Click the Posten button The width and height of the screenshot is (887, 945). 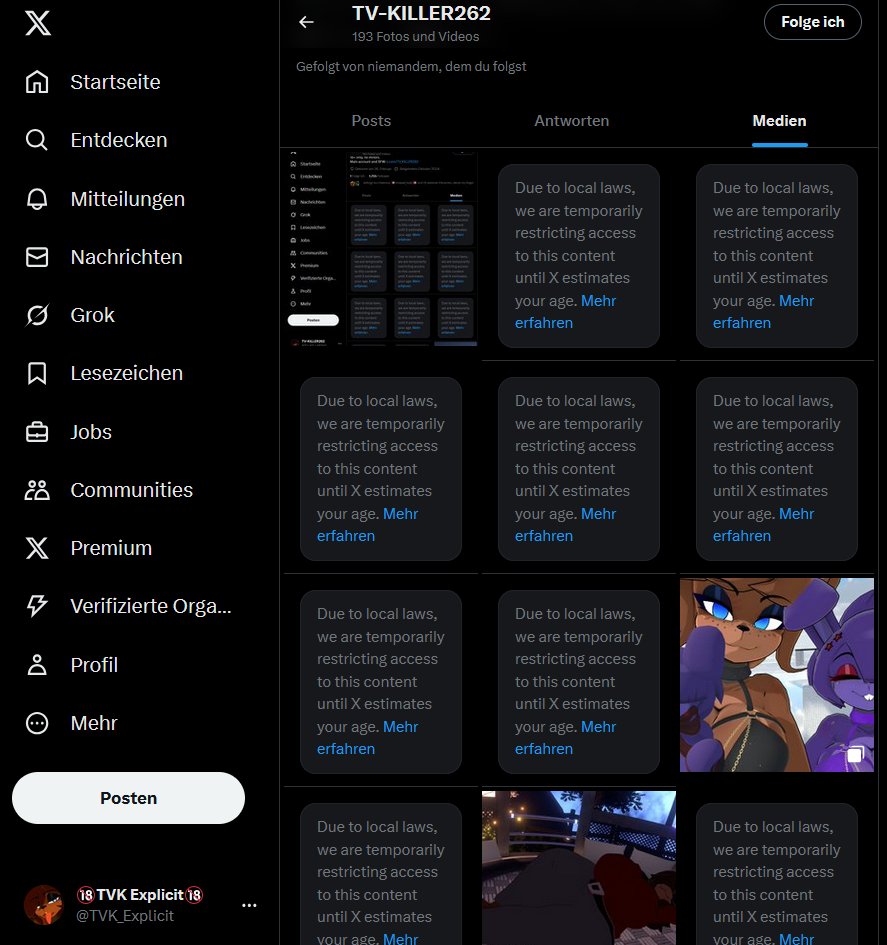coord(128,798)
